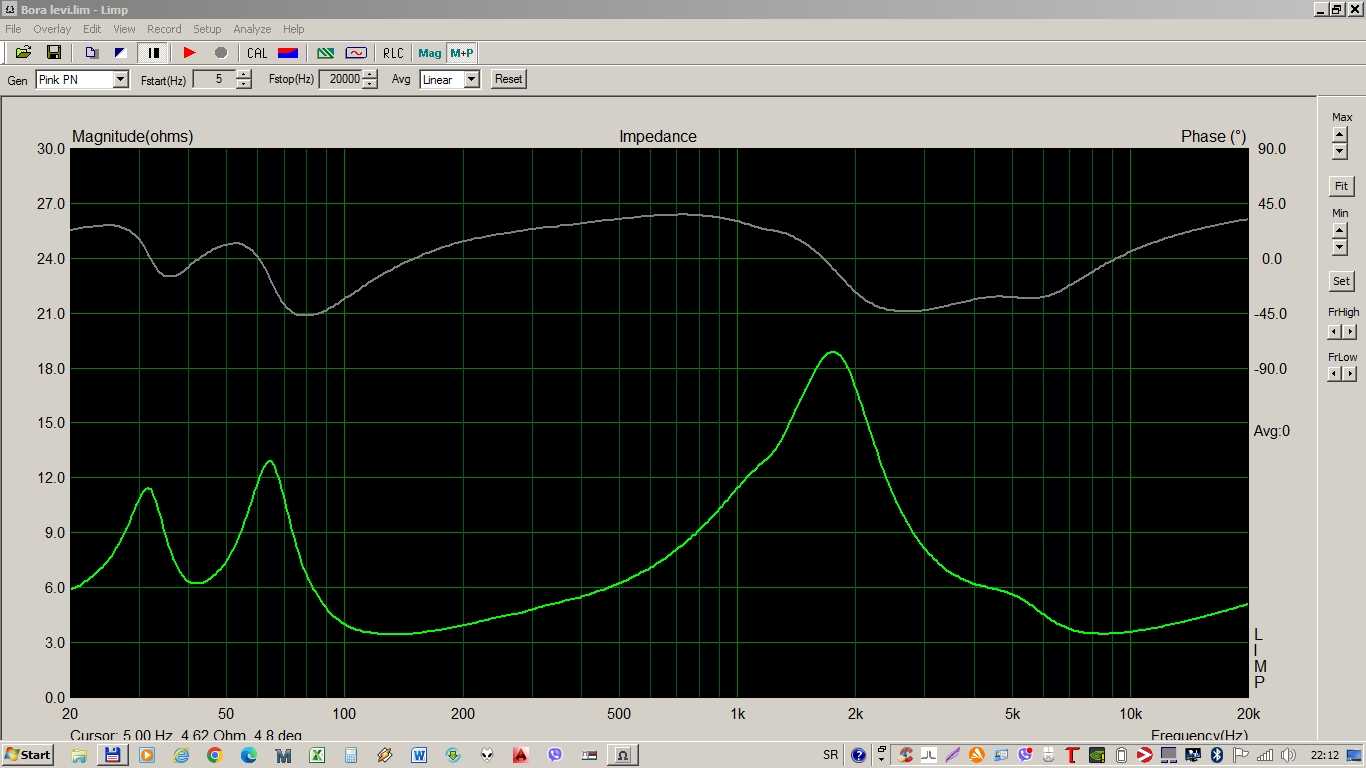Open Internet Explorer from the taskbar
The width and height of the screenshot is (1366, 768).
click(x=181, y=755)
